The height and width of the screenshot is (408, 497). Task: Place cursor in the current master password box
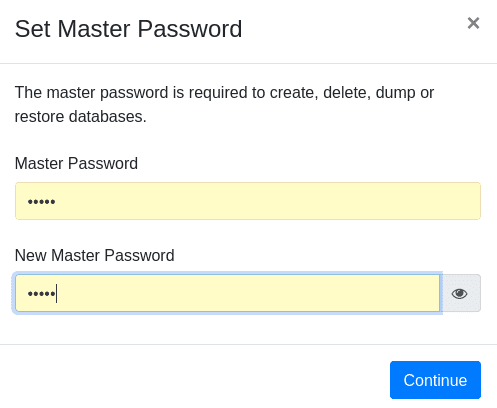(248, 201)
